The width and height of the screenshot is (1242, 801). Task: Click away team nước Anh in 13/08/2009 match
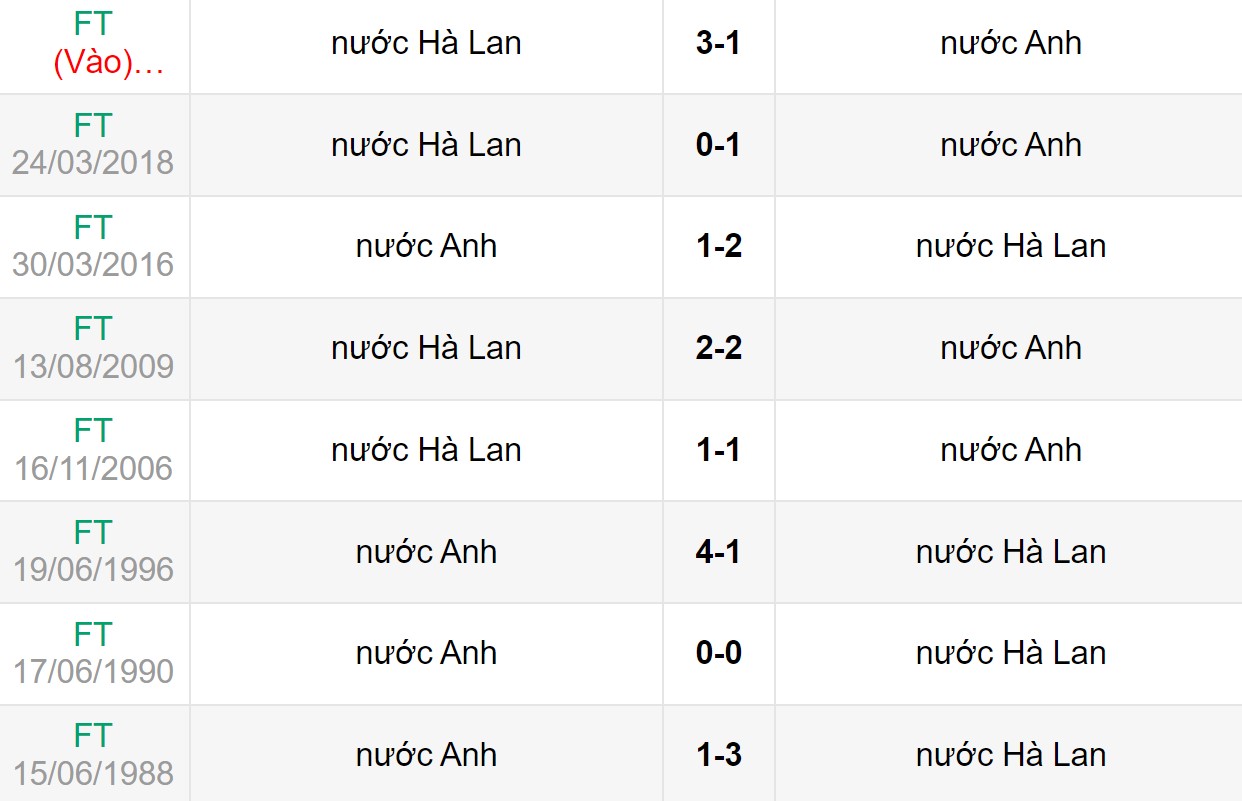[1011, 348]
